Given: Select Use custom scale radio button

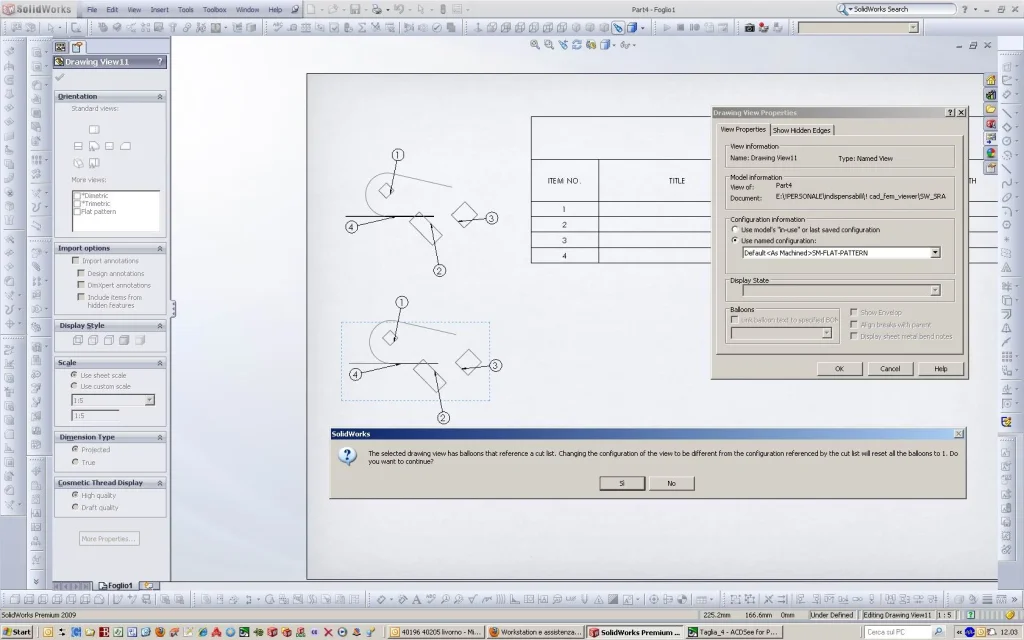Looking at the screenshot, I should (x=74, y=386).
